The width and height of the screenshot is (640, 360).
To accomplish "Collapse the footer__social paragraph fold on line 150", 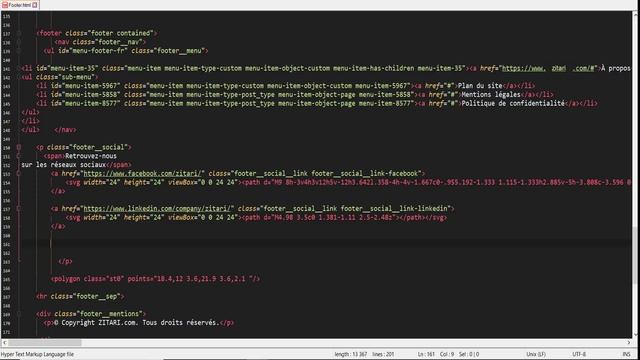I will pos(19,147).
